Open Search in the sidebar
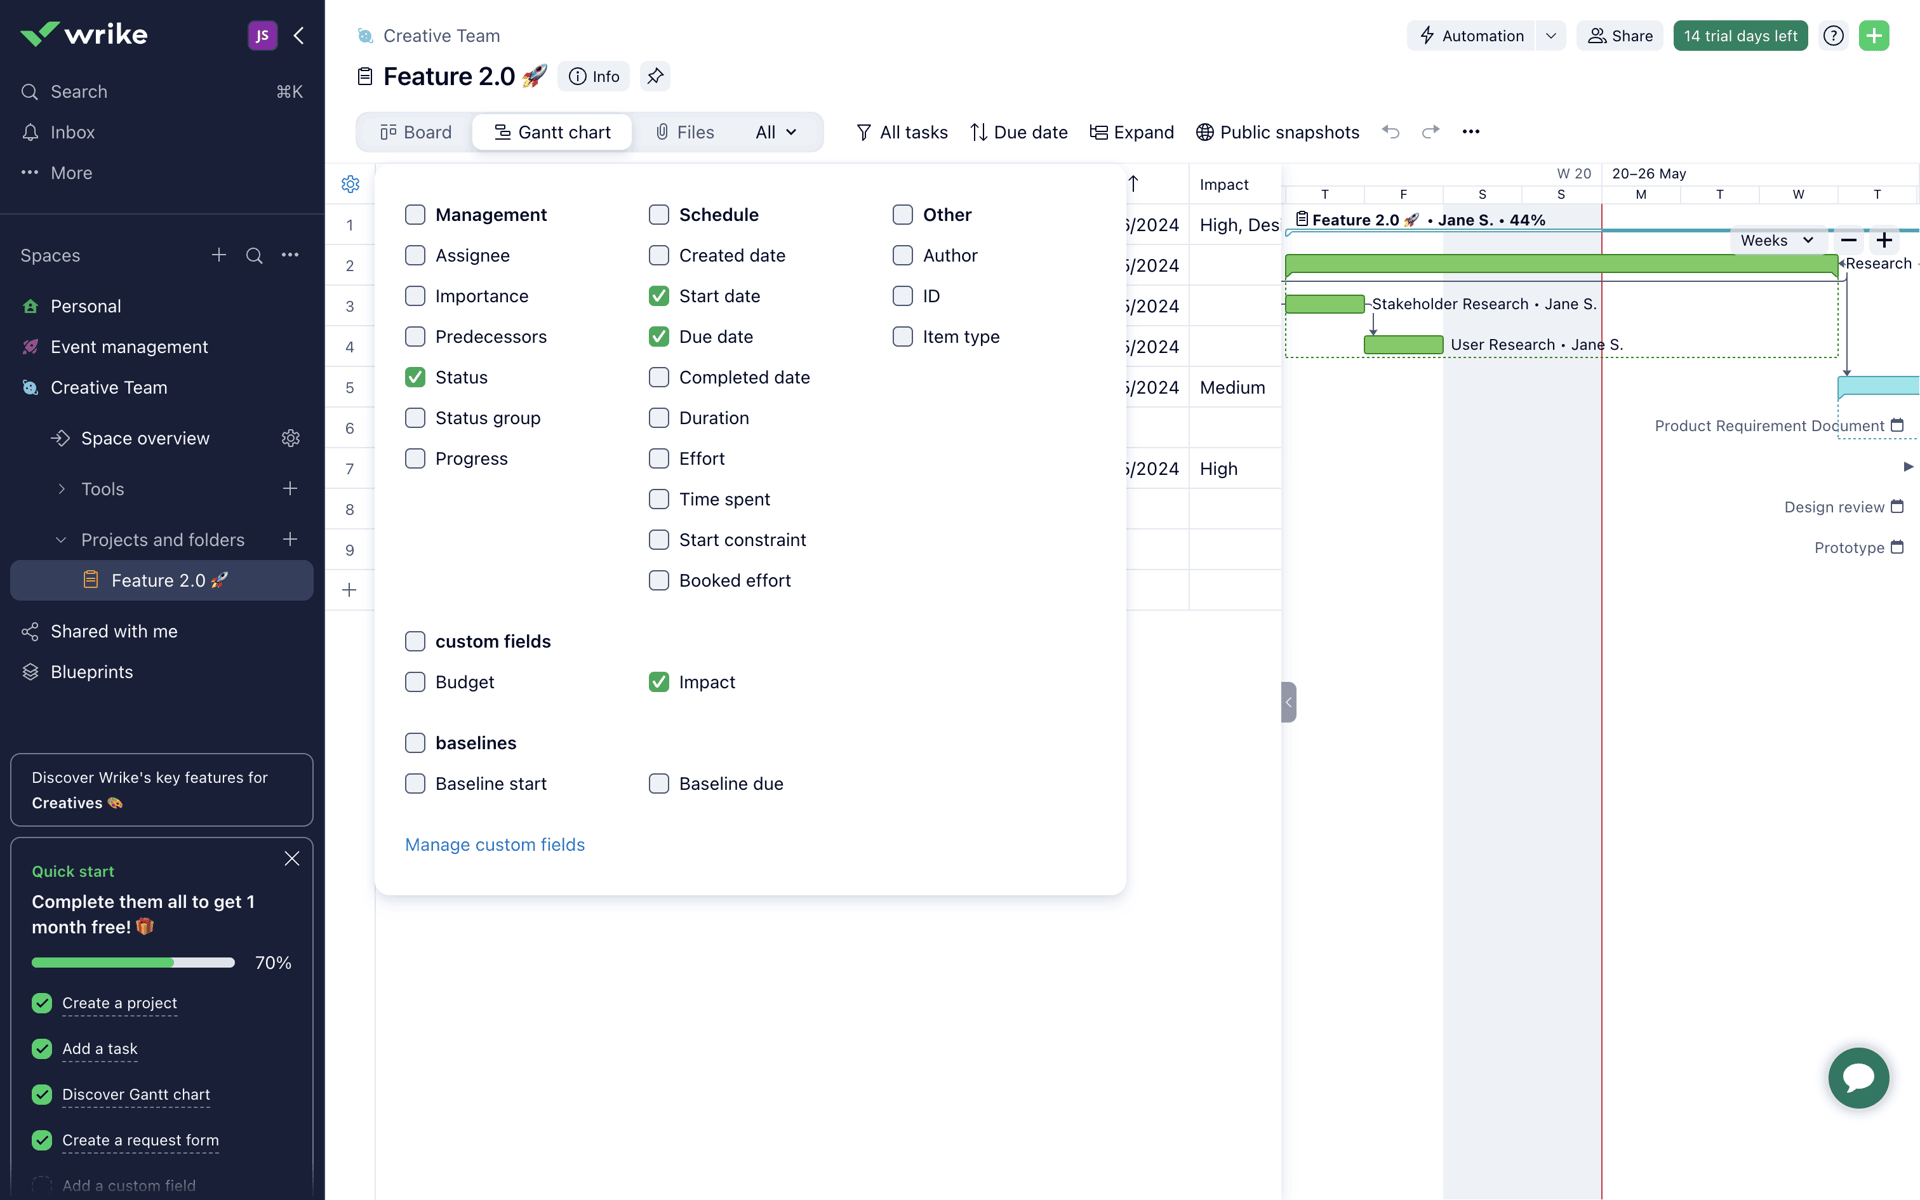This screenshot has width=1920, height=1200. click(162, 92)
